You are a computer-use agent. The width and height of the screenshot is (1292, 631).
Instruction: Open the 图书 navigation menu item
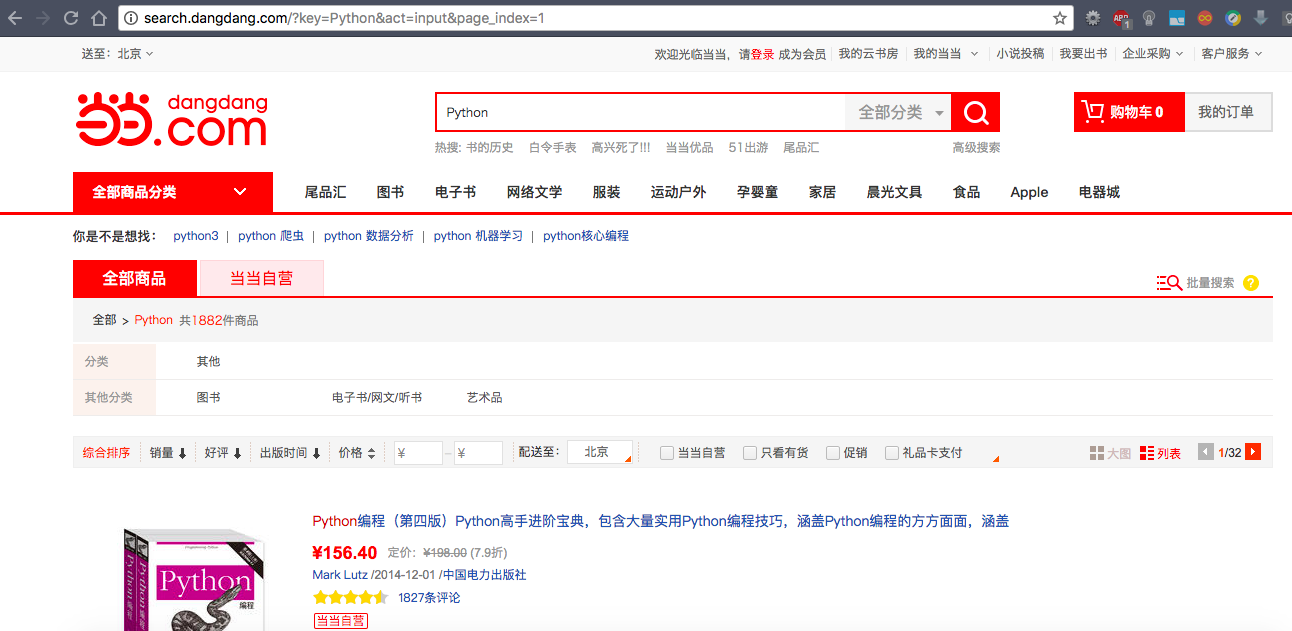point(390,192)
